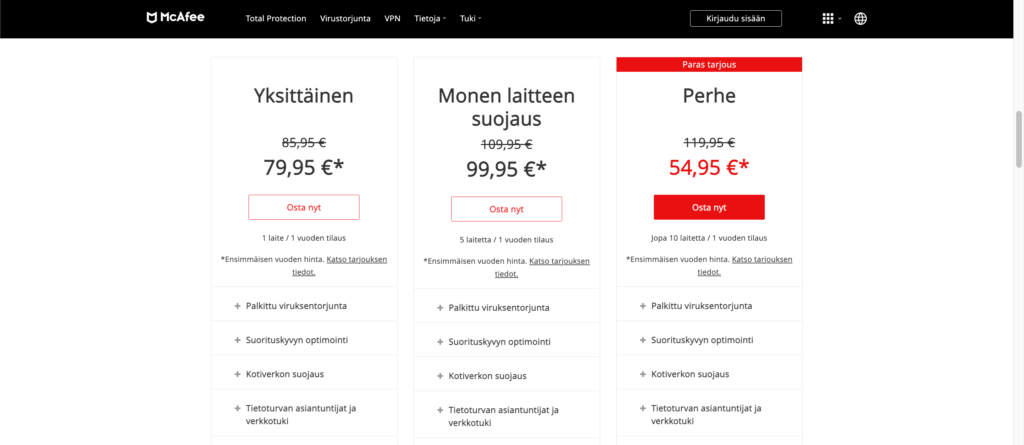
Task: Open the Tuki dropdown menu
Action: click(470, 18)
